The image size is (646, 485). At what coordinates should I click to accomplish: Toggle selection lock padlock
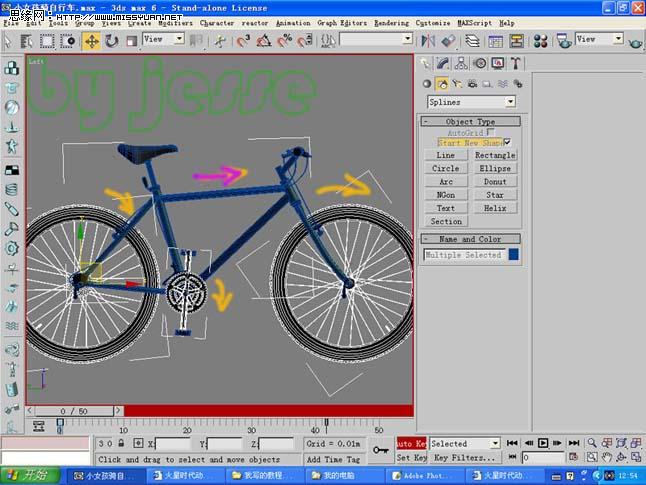(x=121, y=443)
